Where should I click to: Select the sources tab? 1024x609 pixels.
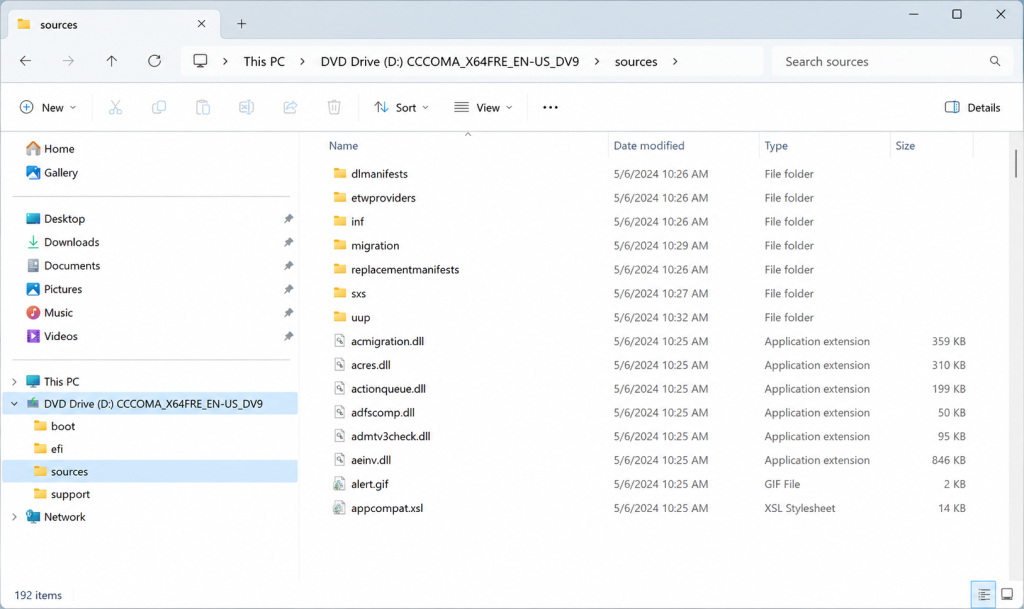(114, 24)
